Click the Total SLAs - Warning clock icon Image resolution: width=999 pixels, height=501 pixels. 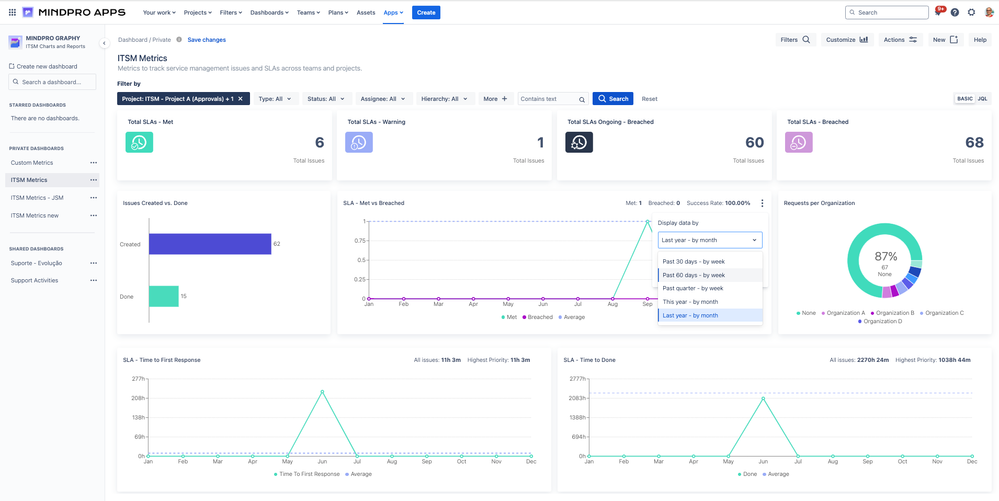359,143
